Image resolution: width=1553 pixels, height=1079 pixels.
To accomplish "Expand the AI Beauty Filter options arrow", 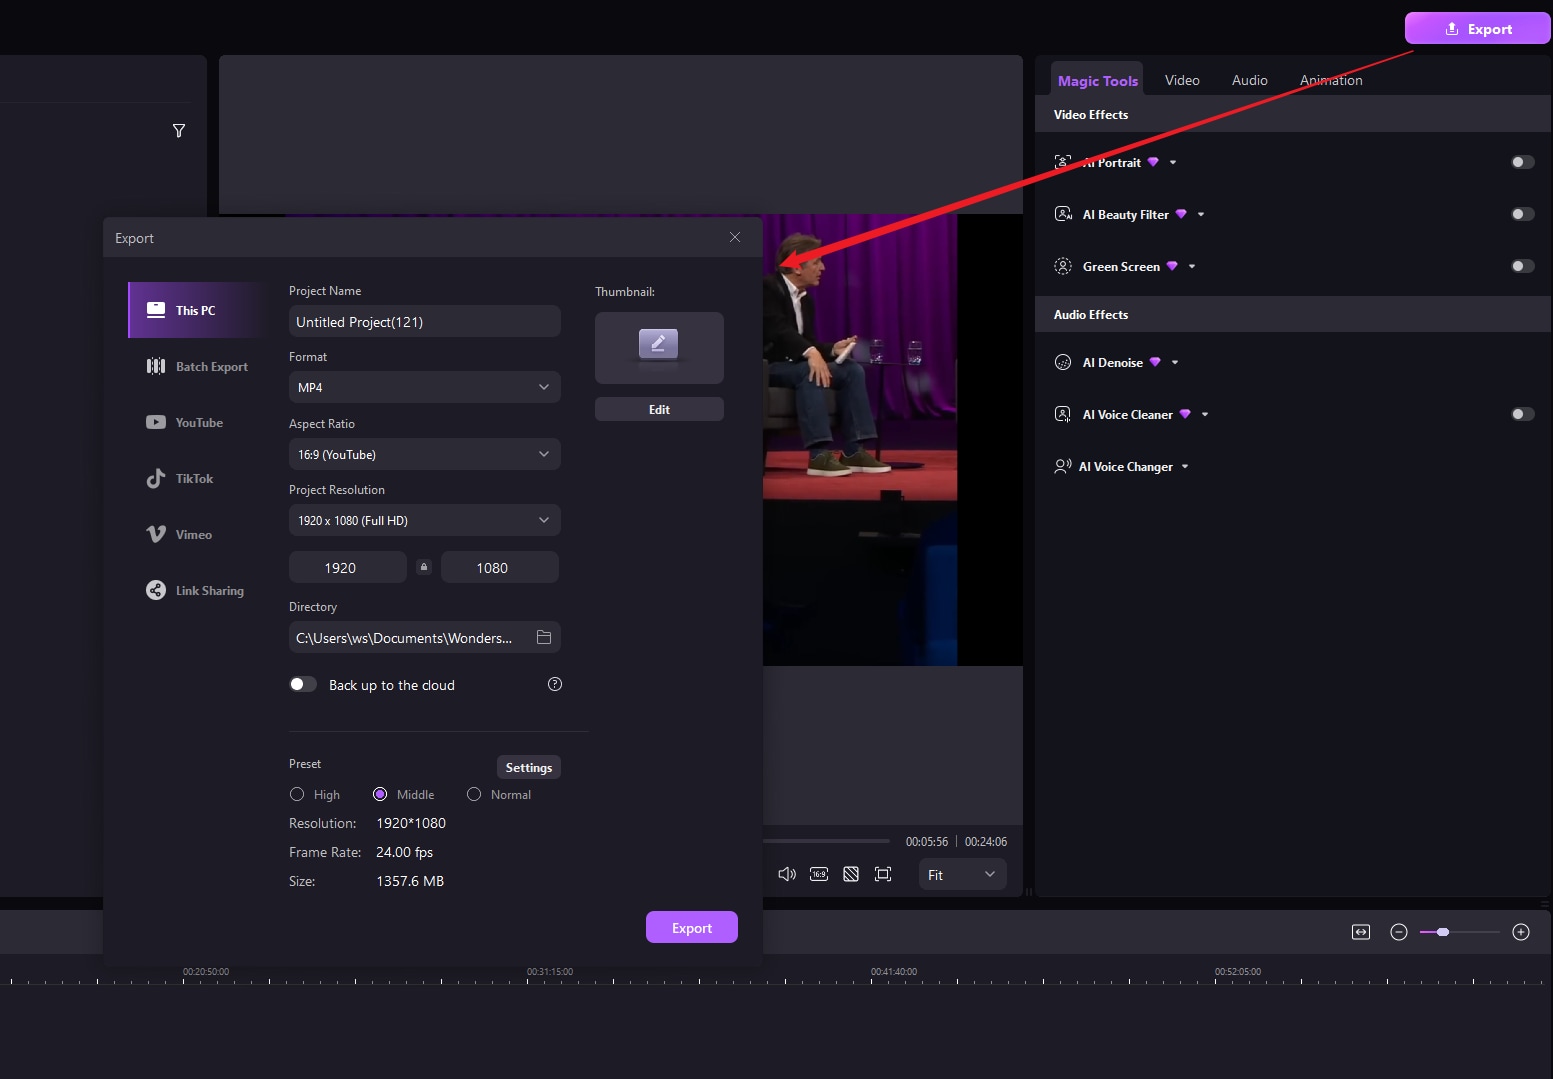I will [1201, 214].
